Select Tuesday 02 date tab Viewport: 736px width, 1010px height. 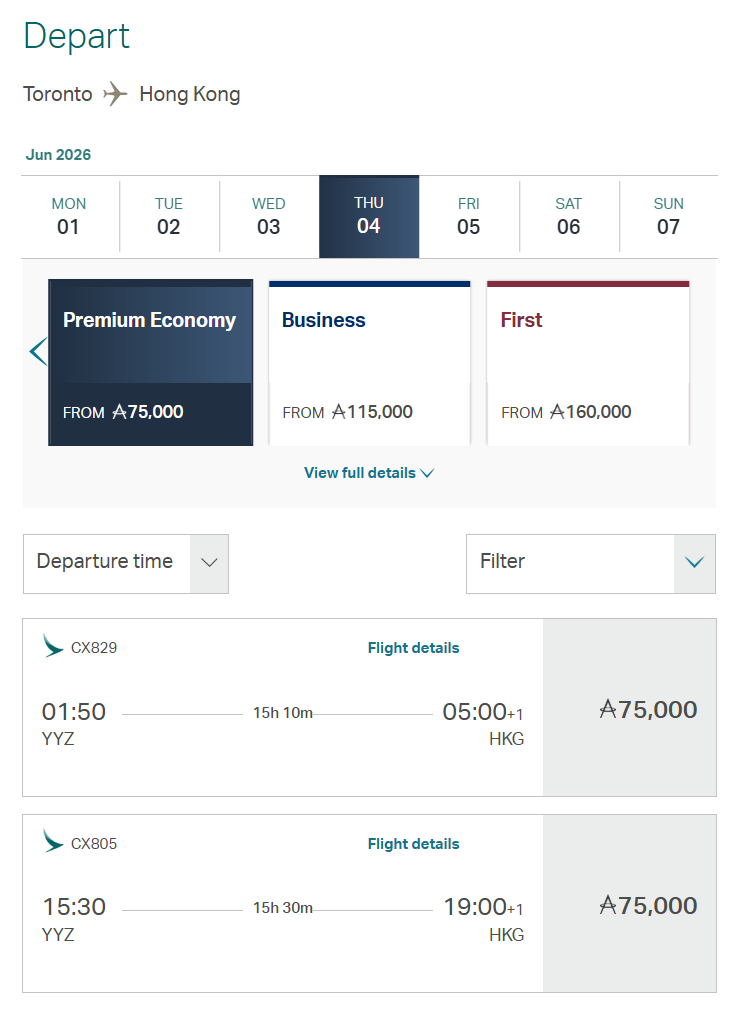(169, 216)
